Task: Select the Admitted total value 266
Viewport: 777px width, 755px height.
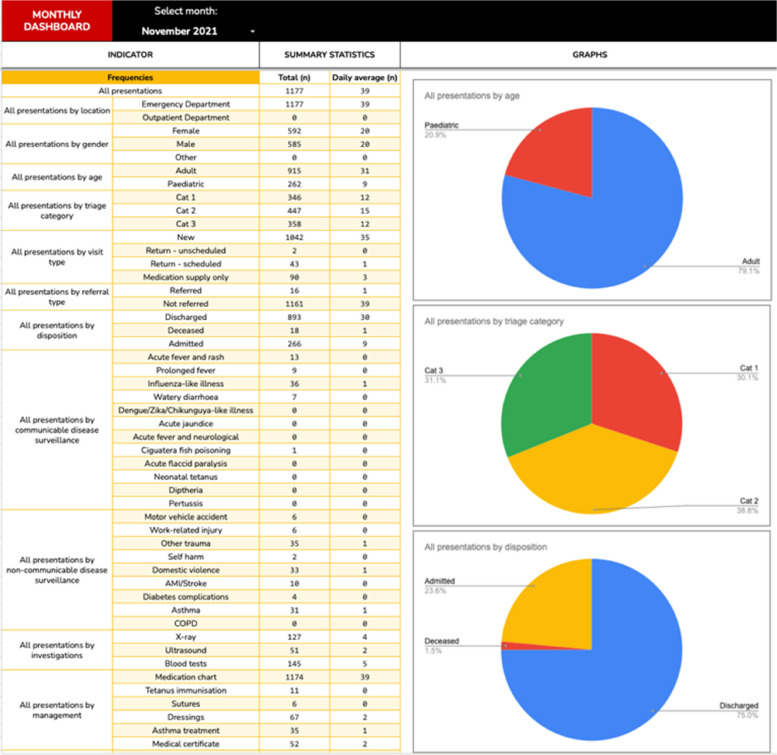Action: (294, 344)
